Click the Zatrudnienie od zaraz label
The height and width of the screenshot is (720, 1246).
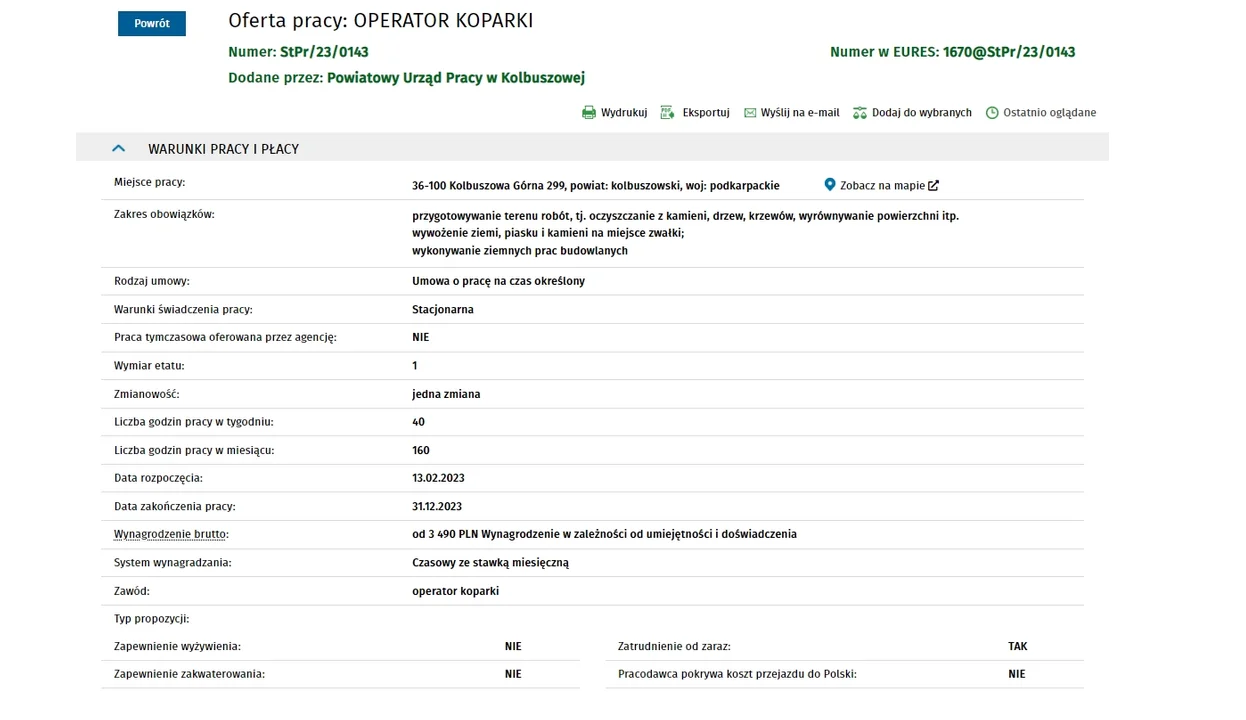[x=674, y=647]
